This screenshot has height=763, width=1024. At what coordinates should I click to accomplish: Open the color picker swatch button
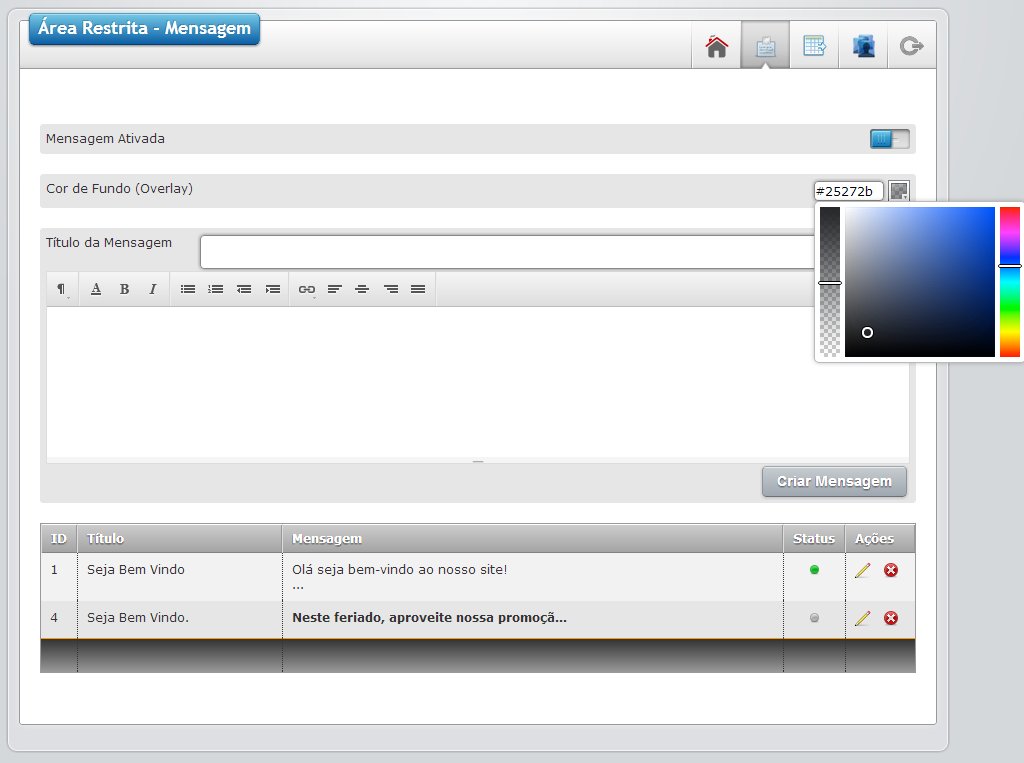[x=899, y=191]
